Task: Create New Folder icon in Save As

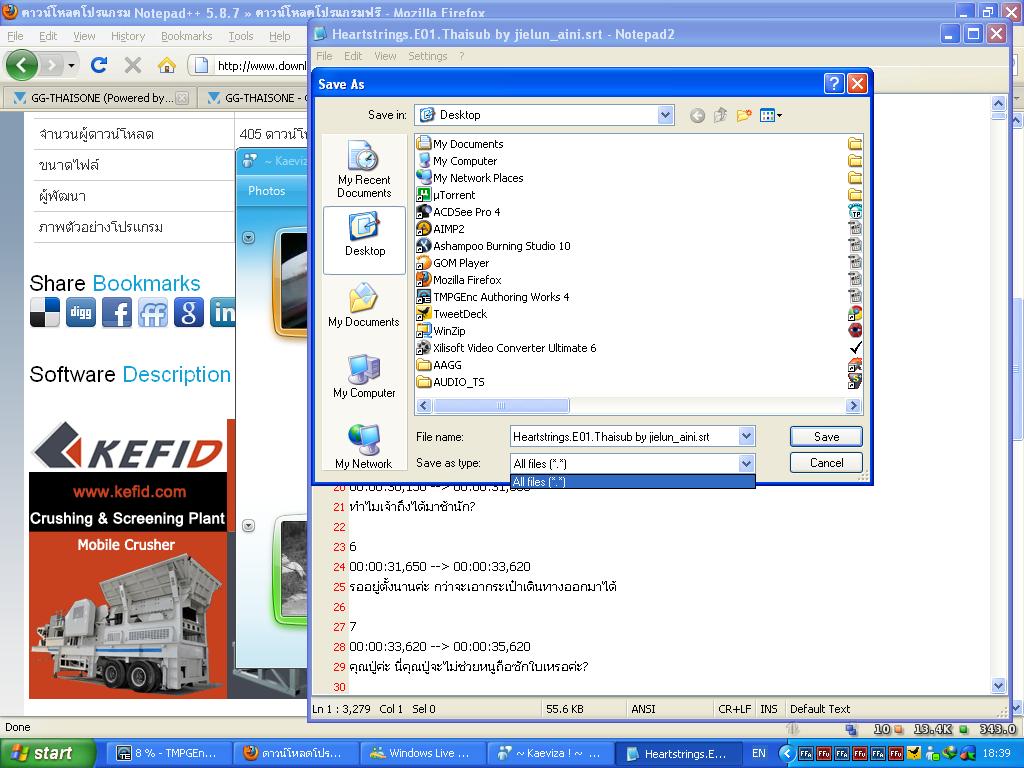Action: pyautogui.click(x=744, y=116)
